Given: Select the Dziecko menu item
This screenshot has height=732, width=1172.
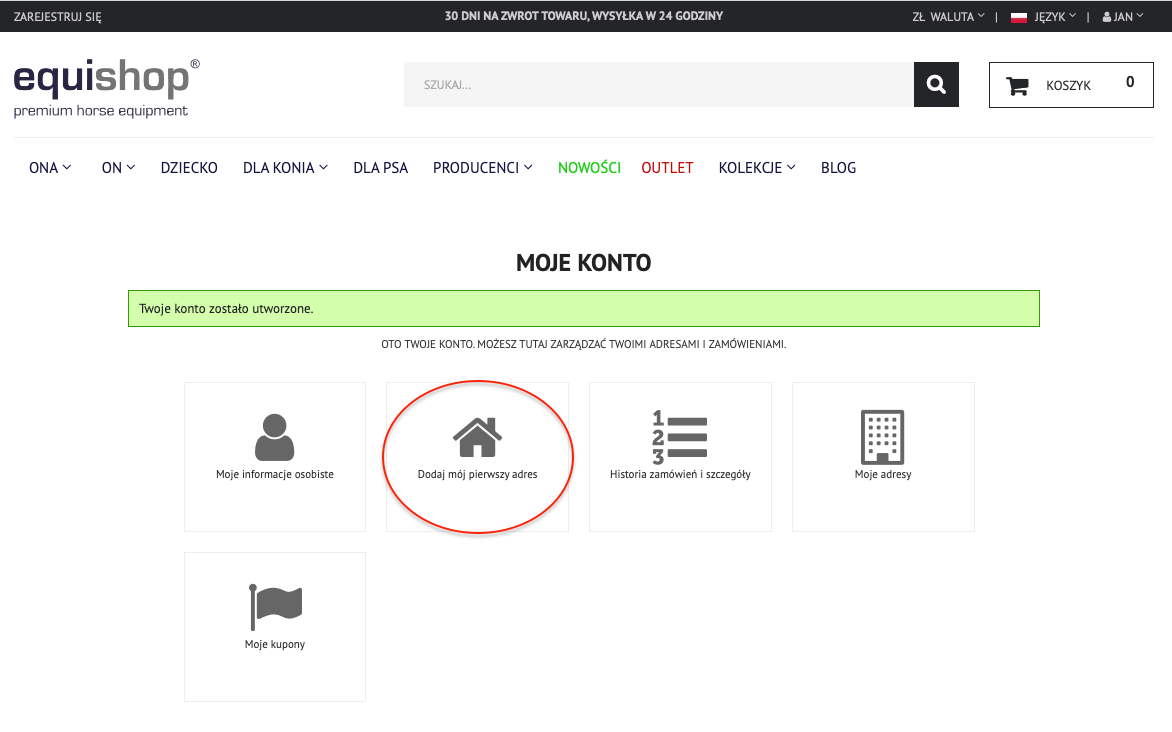Looking at the screenshot, I should coord(189,168).
